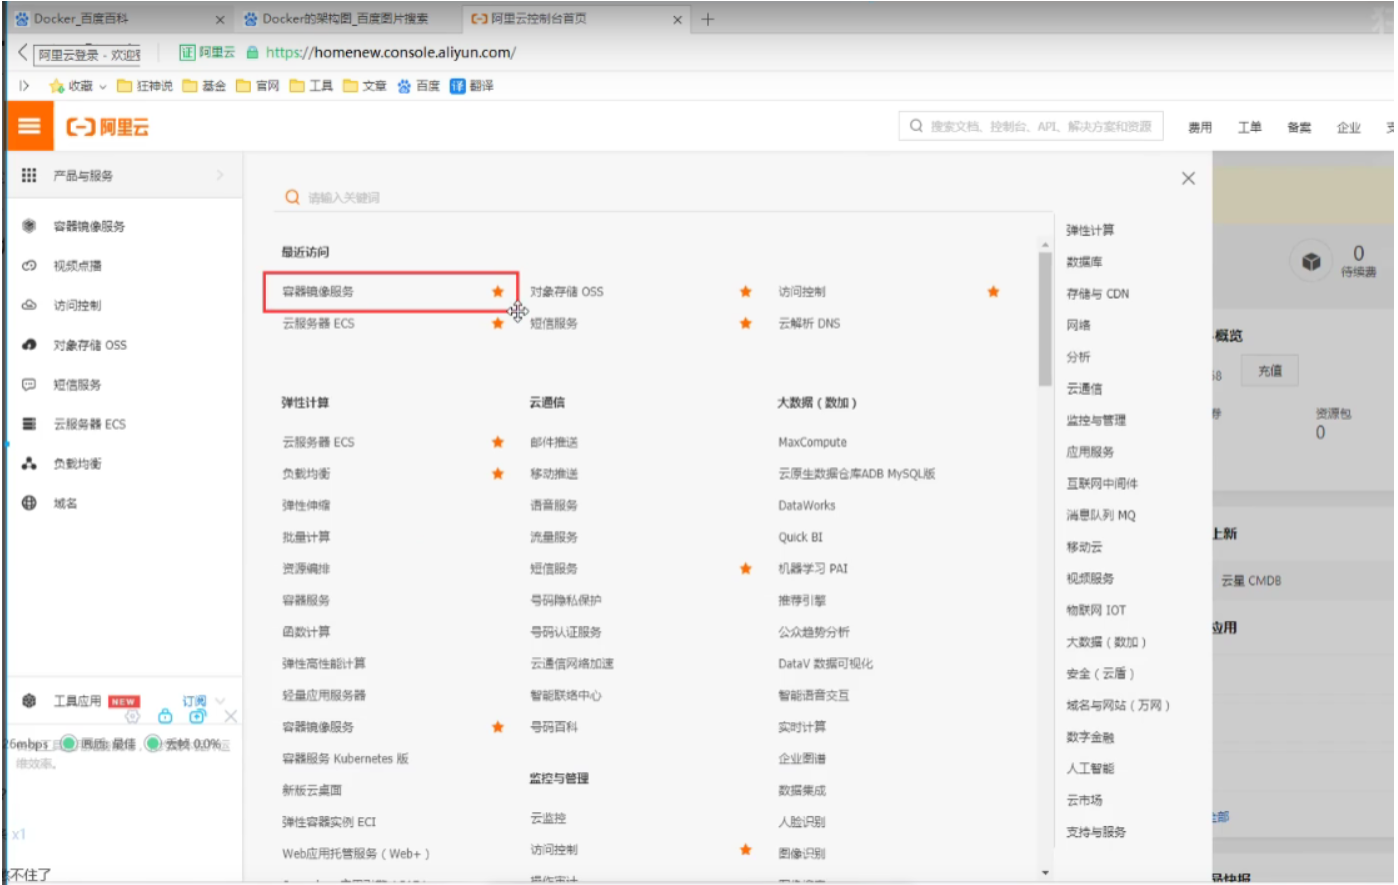The width and height of the screenshot is (1398, 885).
Task: Open the 狂神说 bookmark folder
Action: (145, 86)
